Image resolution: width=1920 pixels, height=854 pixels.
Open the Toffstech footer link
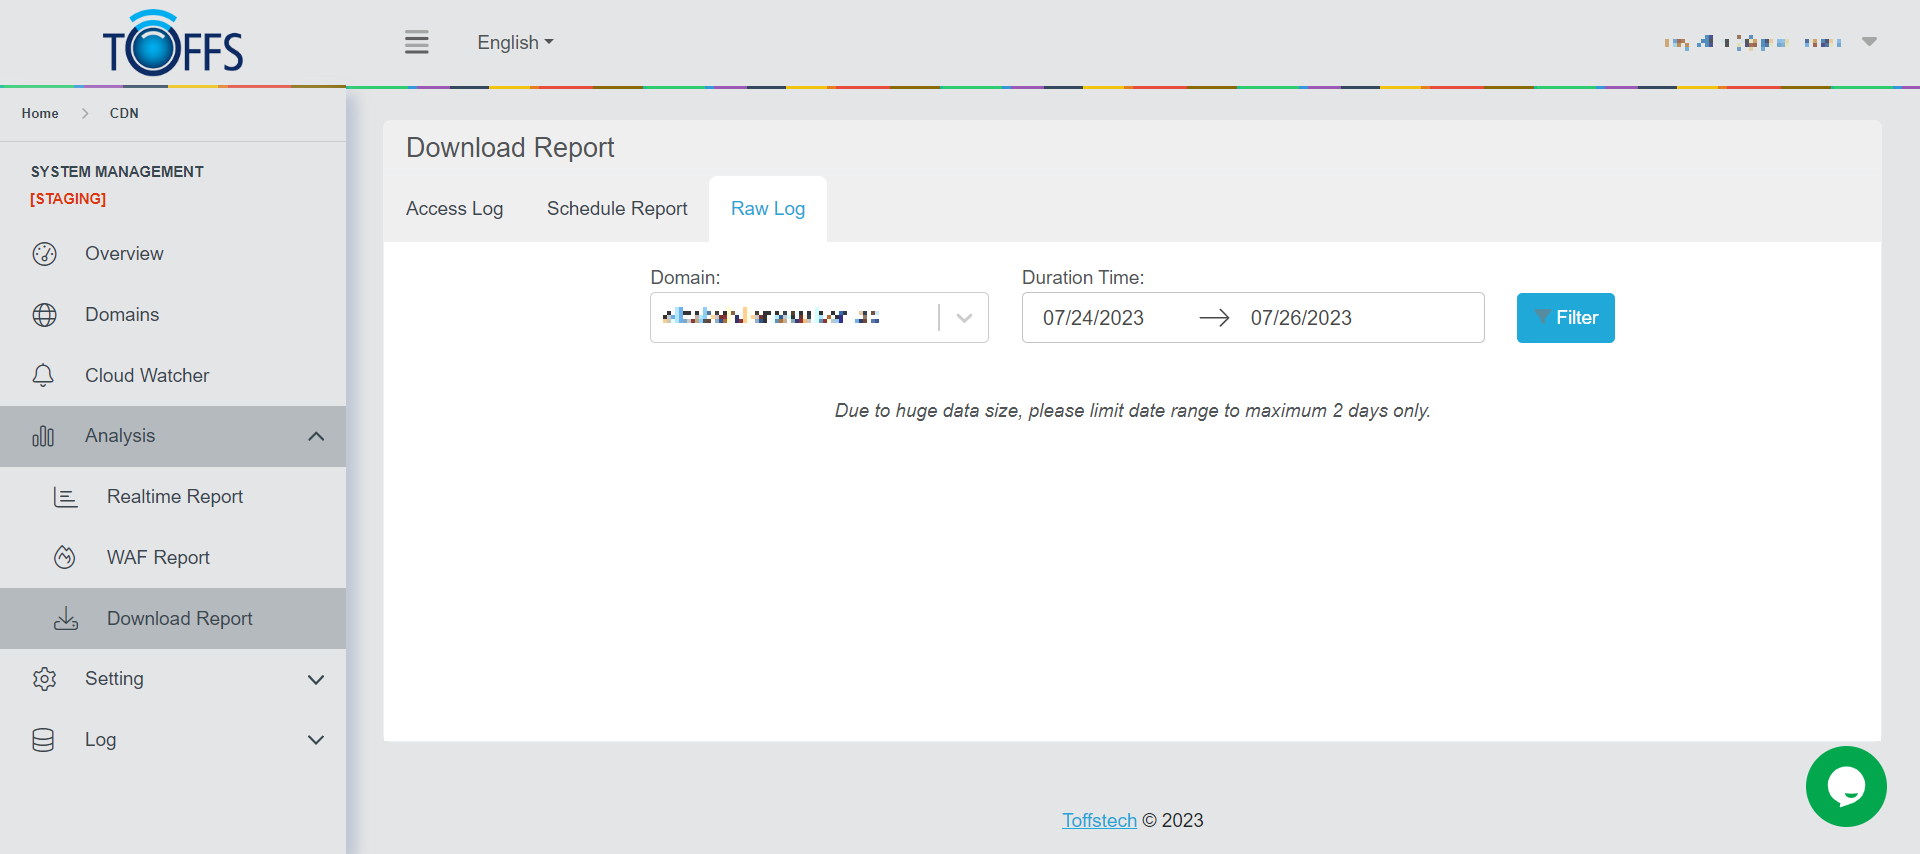click(1099, 821)
